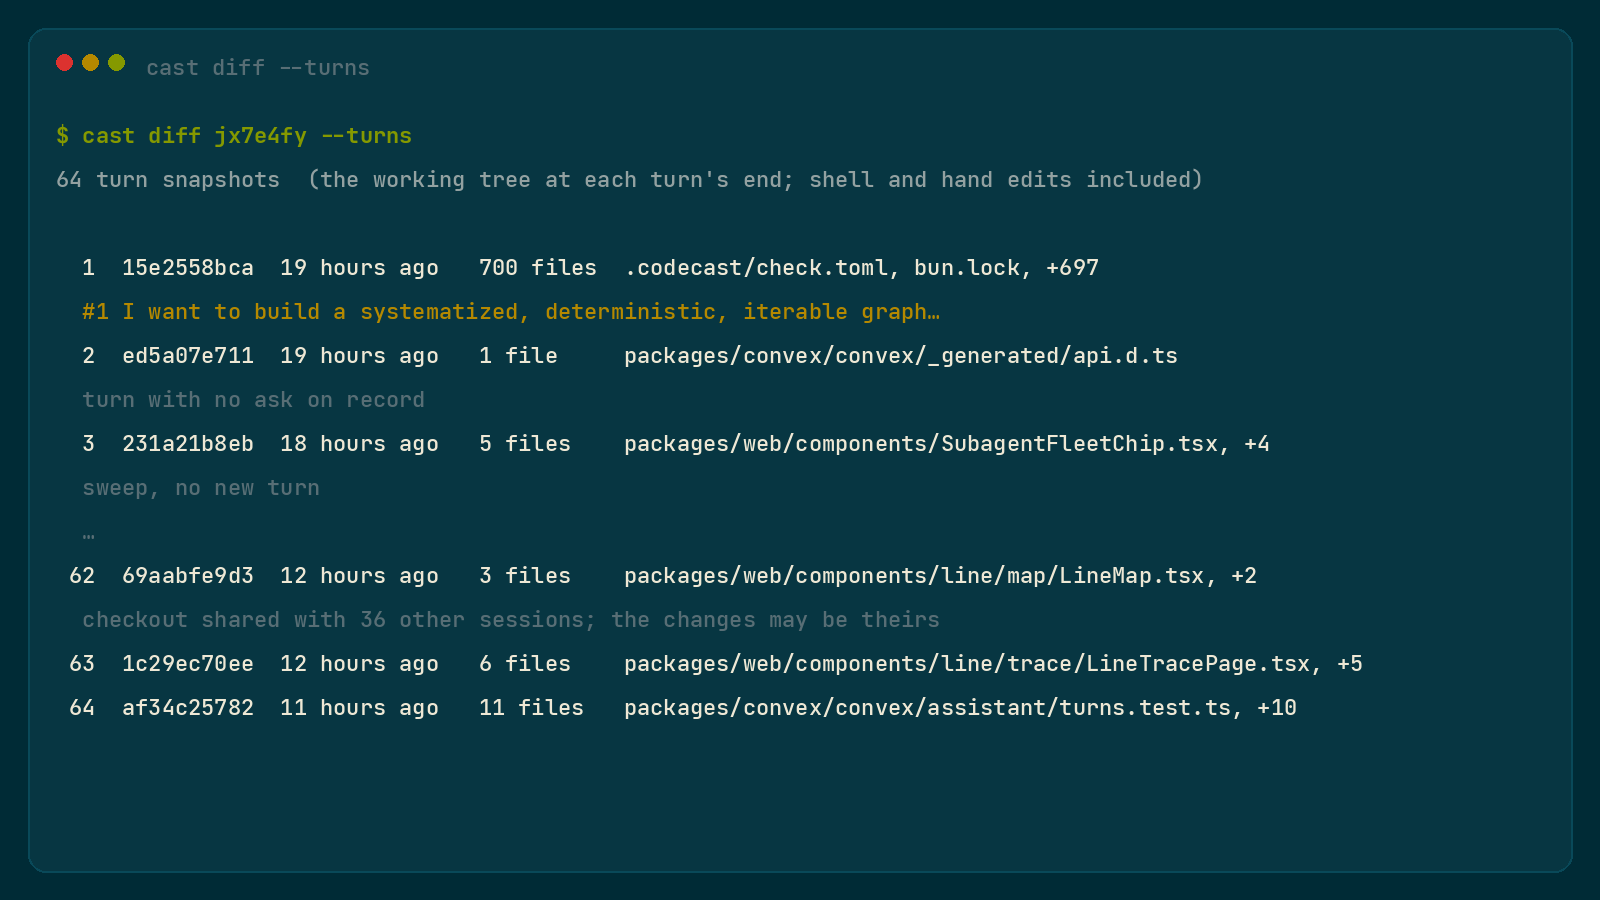Click '3 files' in the turn 62 row

tap(525, 576)
